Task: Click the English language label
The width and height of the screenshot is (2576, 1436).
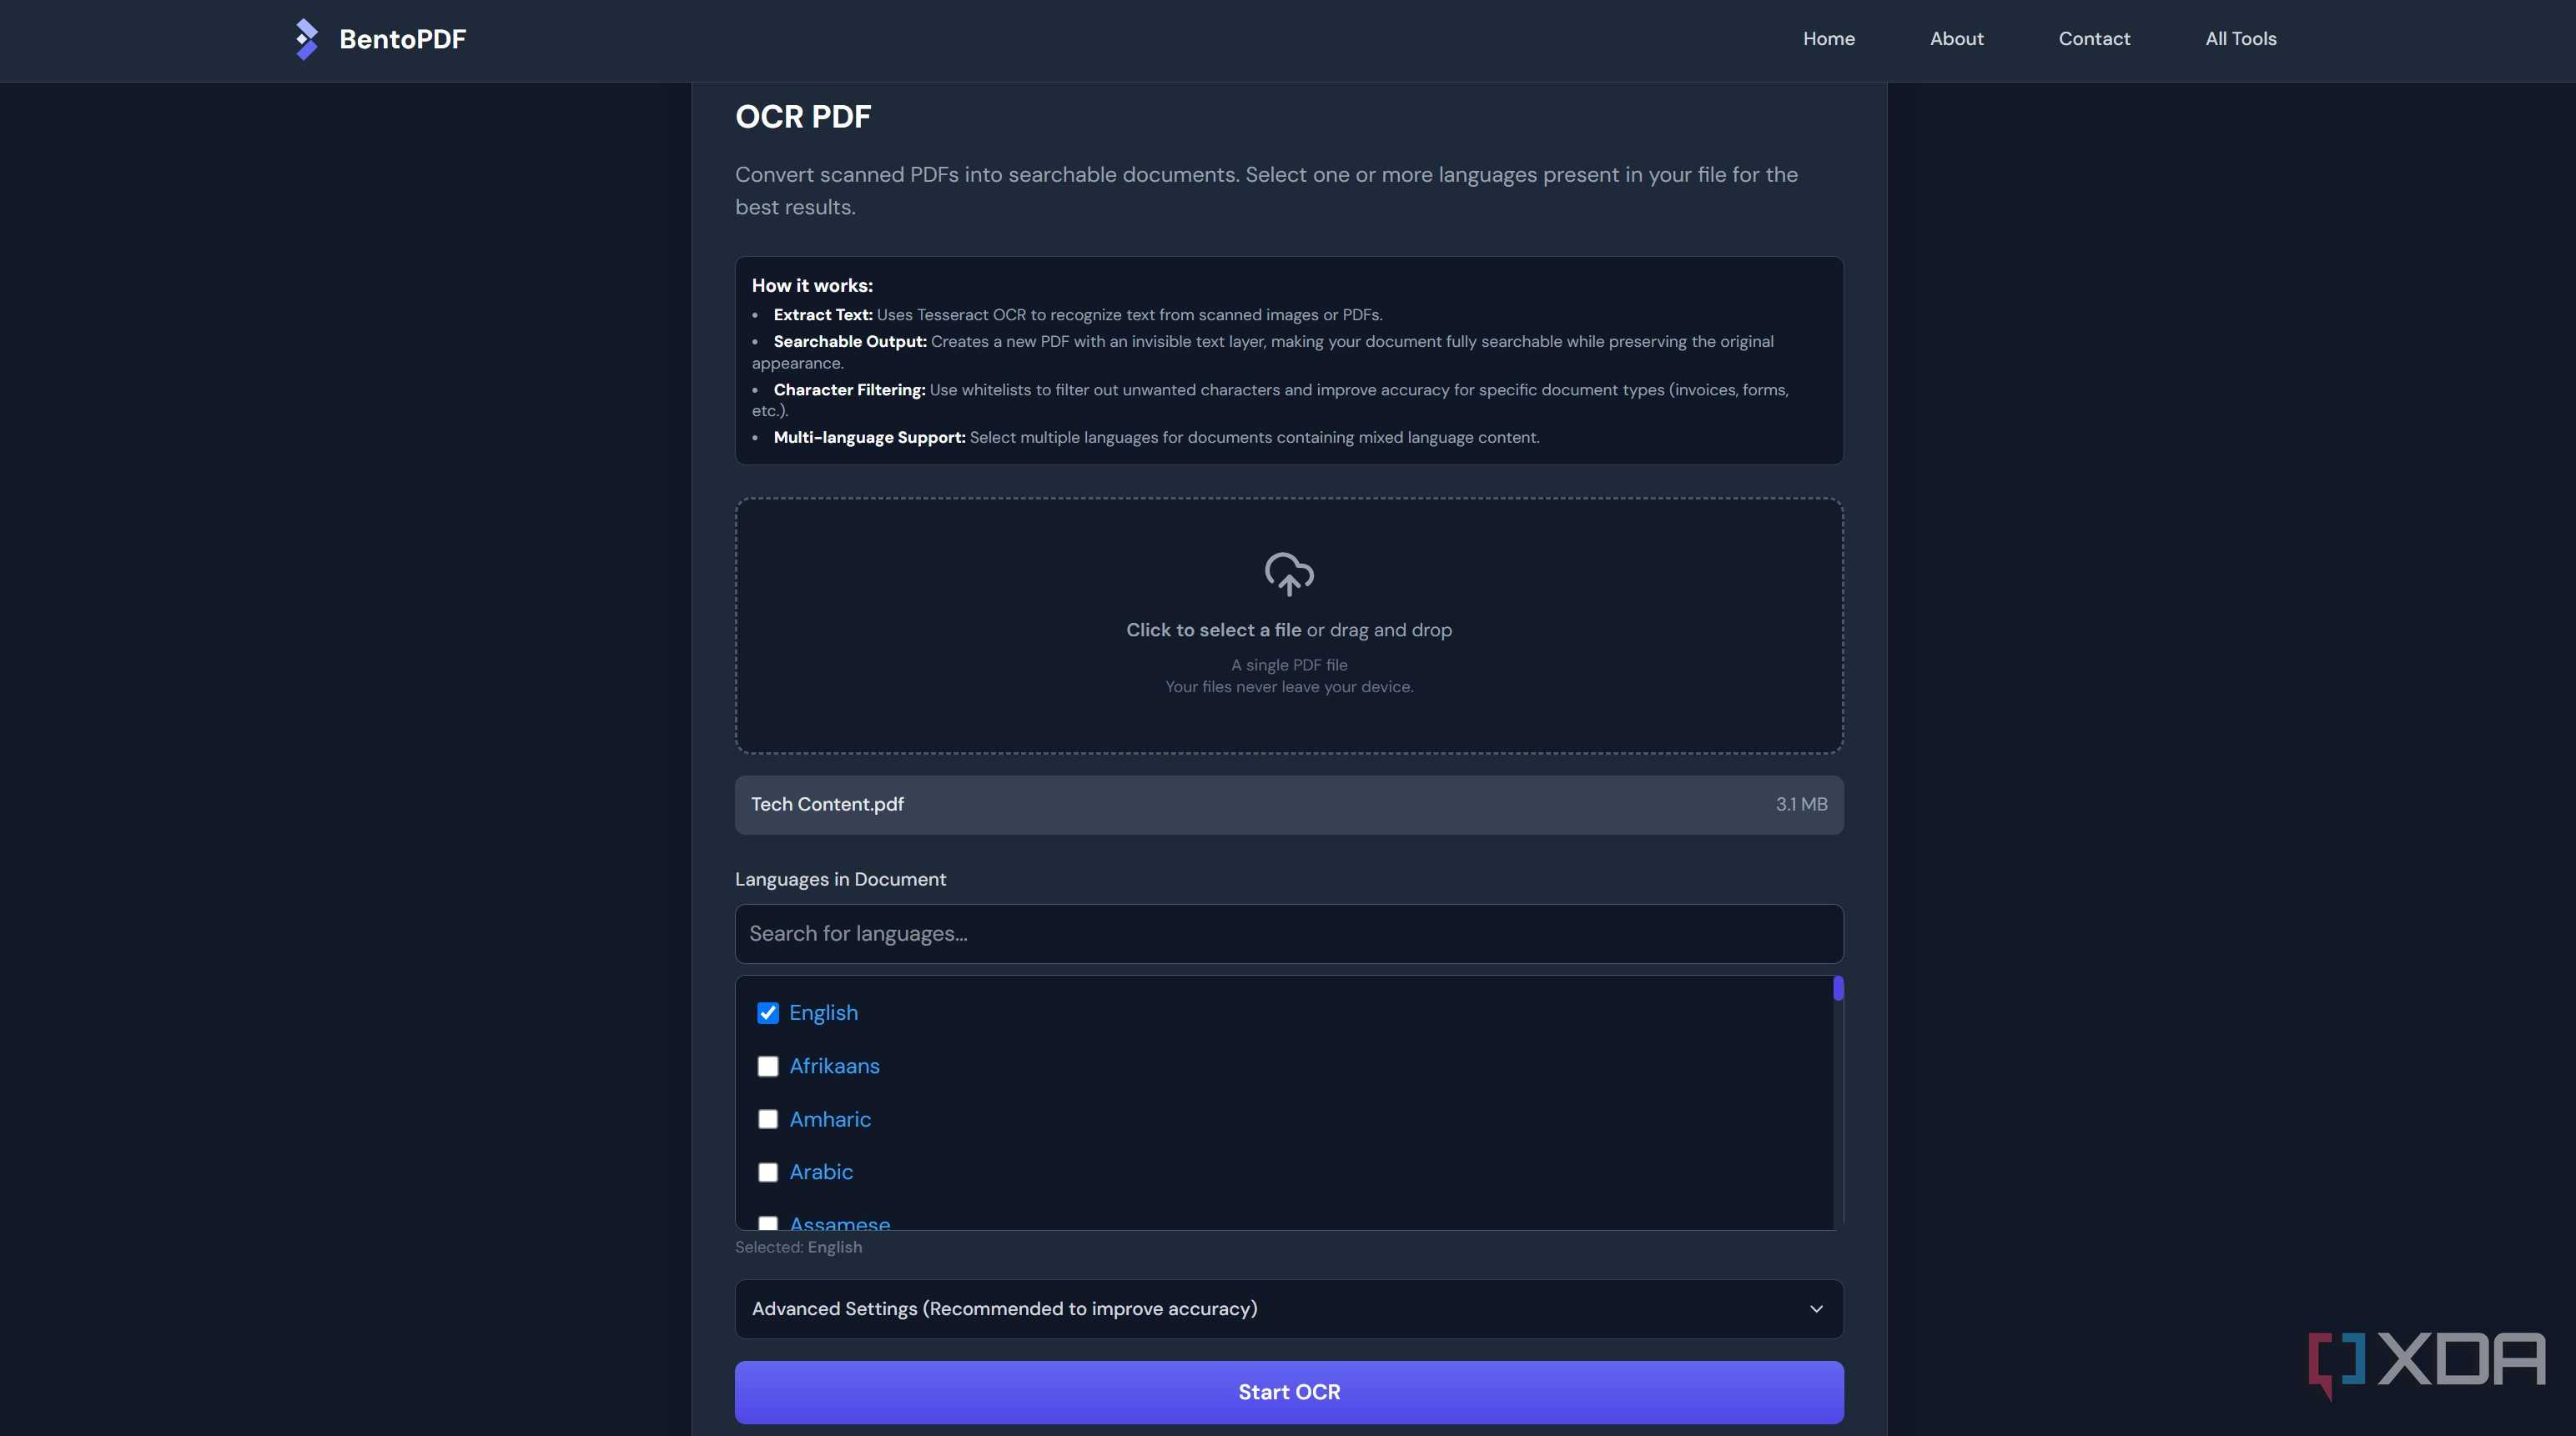Action: (x=823, y=1013)
